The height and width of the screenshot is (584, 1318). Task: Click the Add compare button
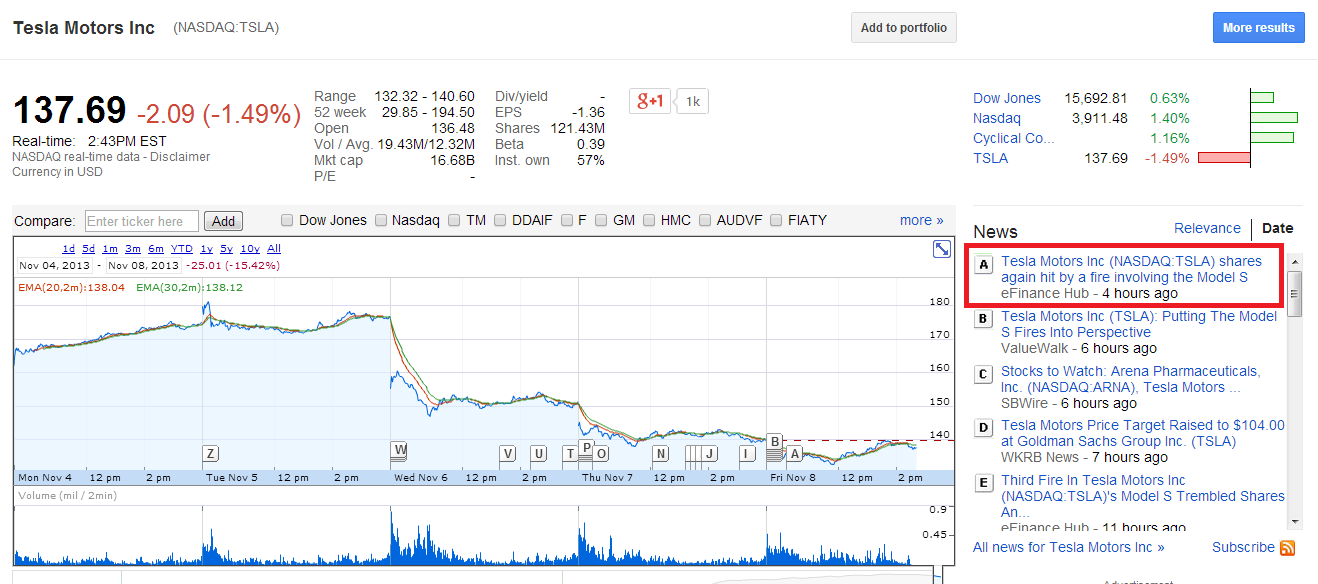pos(223,221)
